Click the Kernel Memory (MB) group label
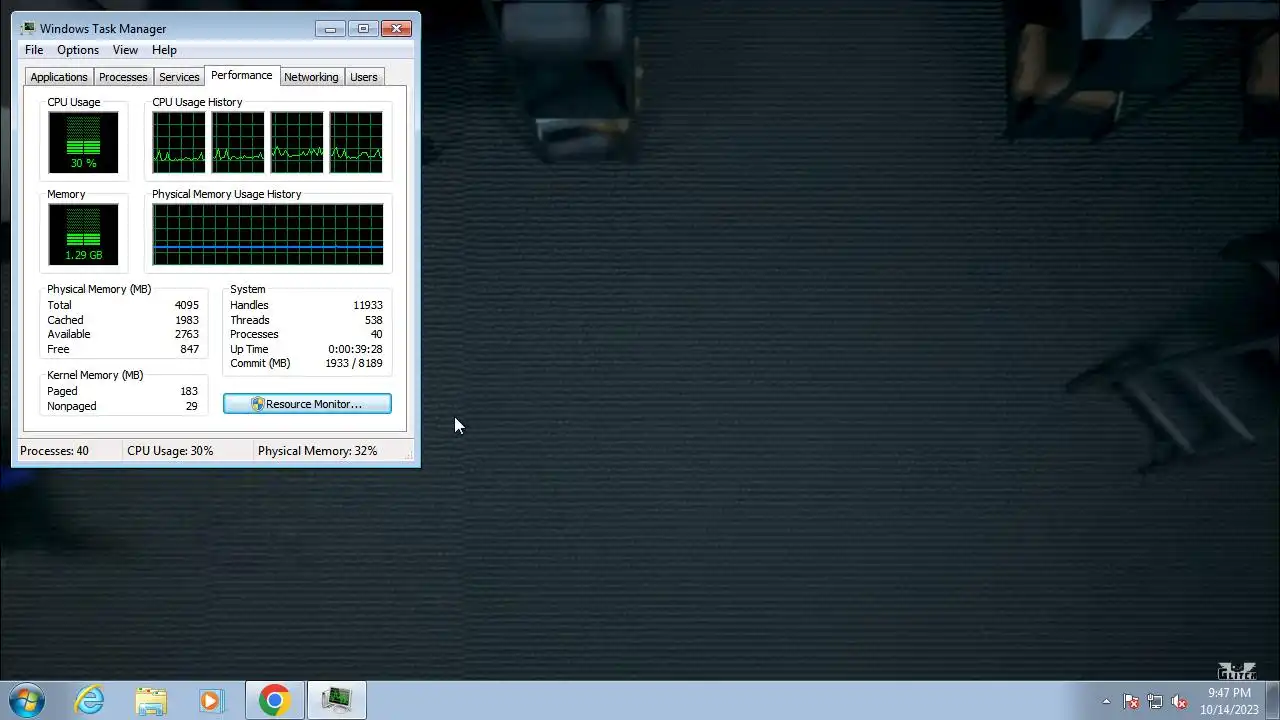Image resolution: width=1280 pixels, height=720 pixels. (x=95, y=375)
